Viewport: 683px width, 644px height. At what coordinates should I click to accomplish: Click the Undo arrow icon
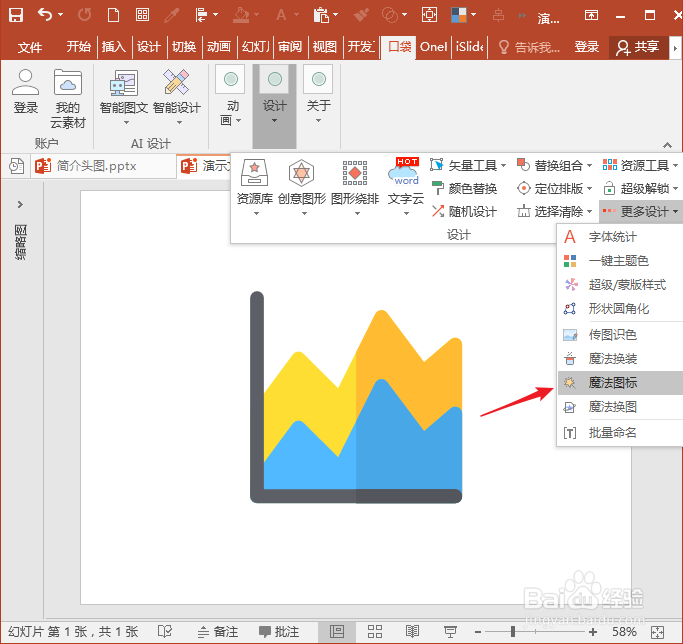pos(45,15)
